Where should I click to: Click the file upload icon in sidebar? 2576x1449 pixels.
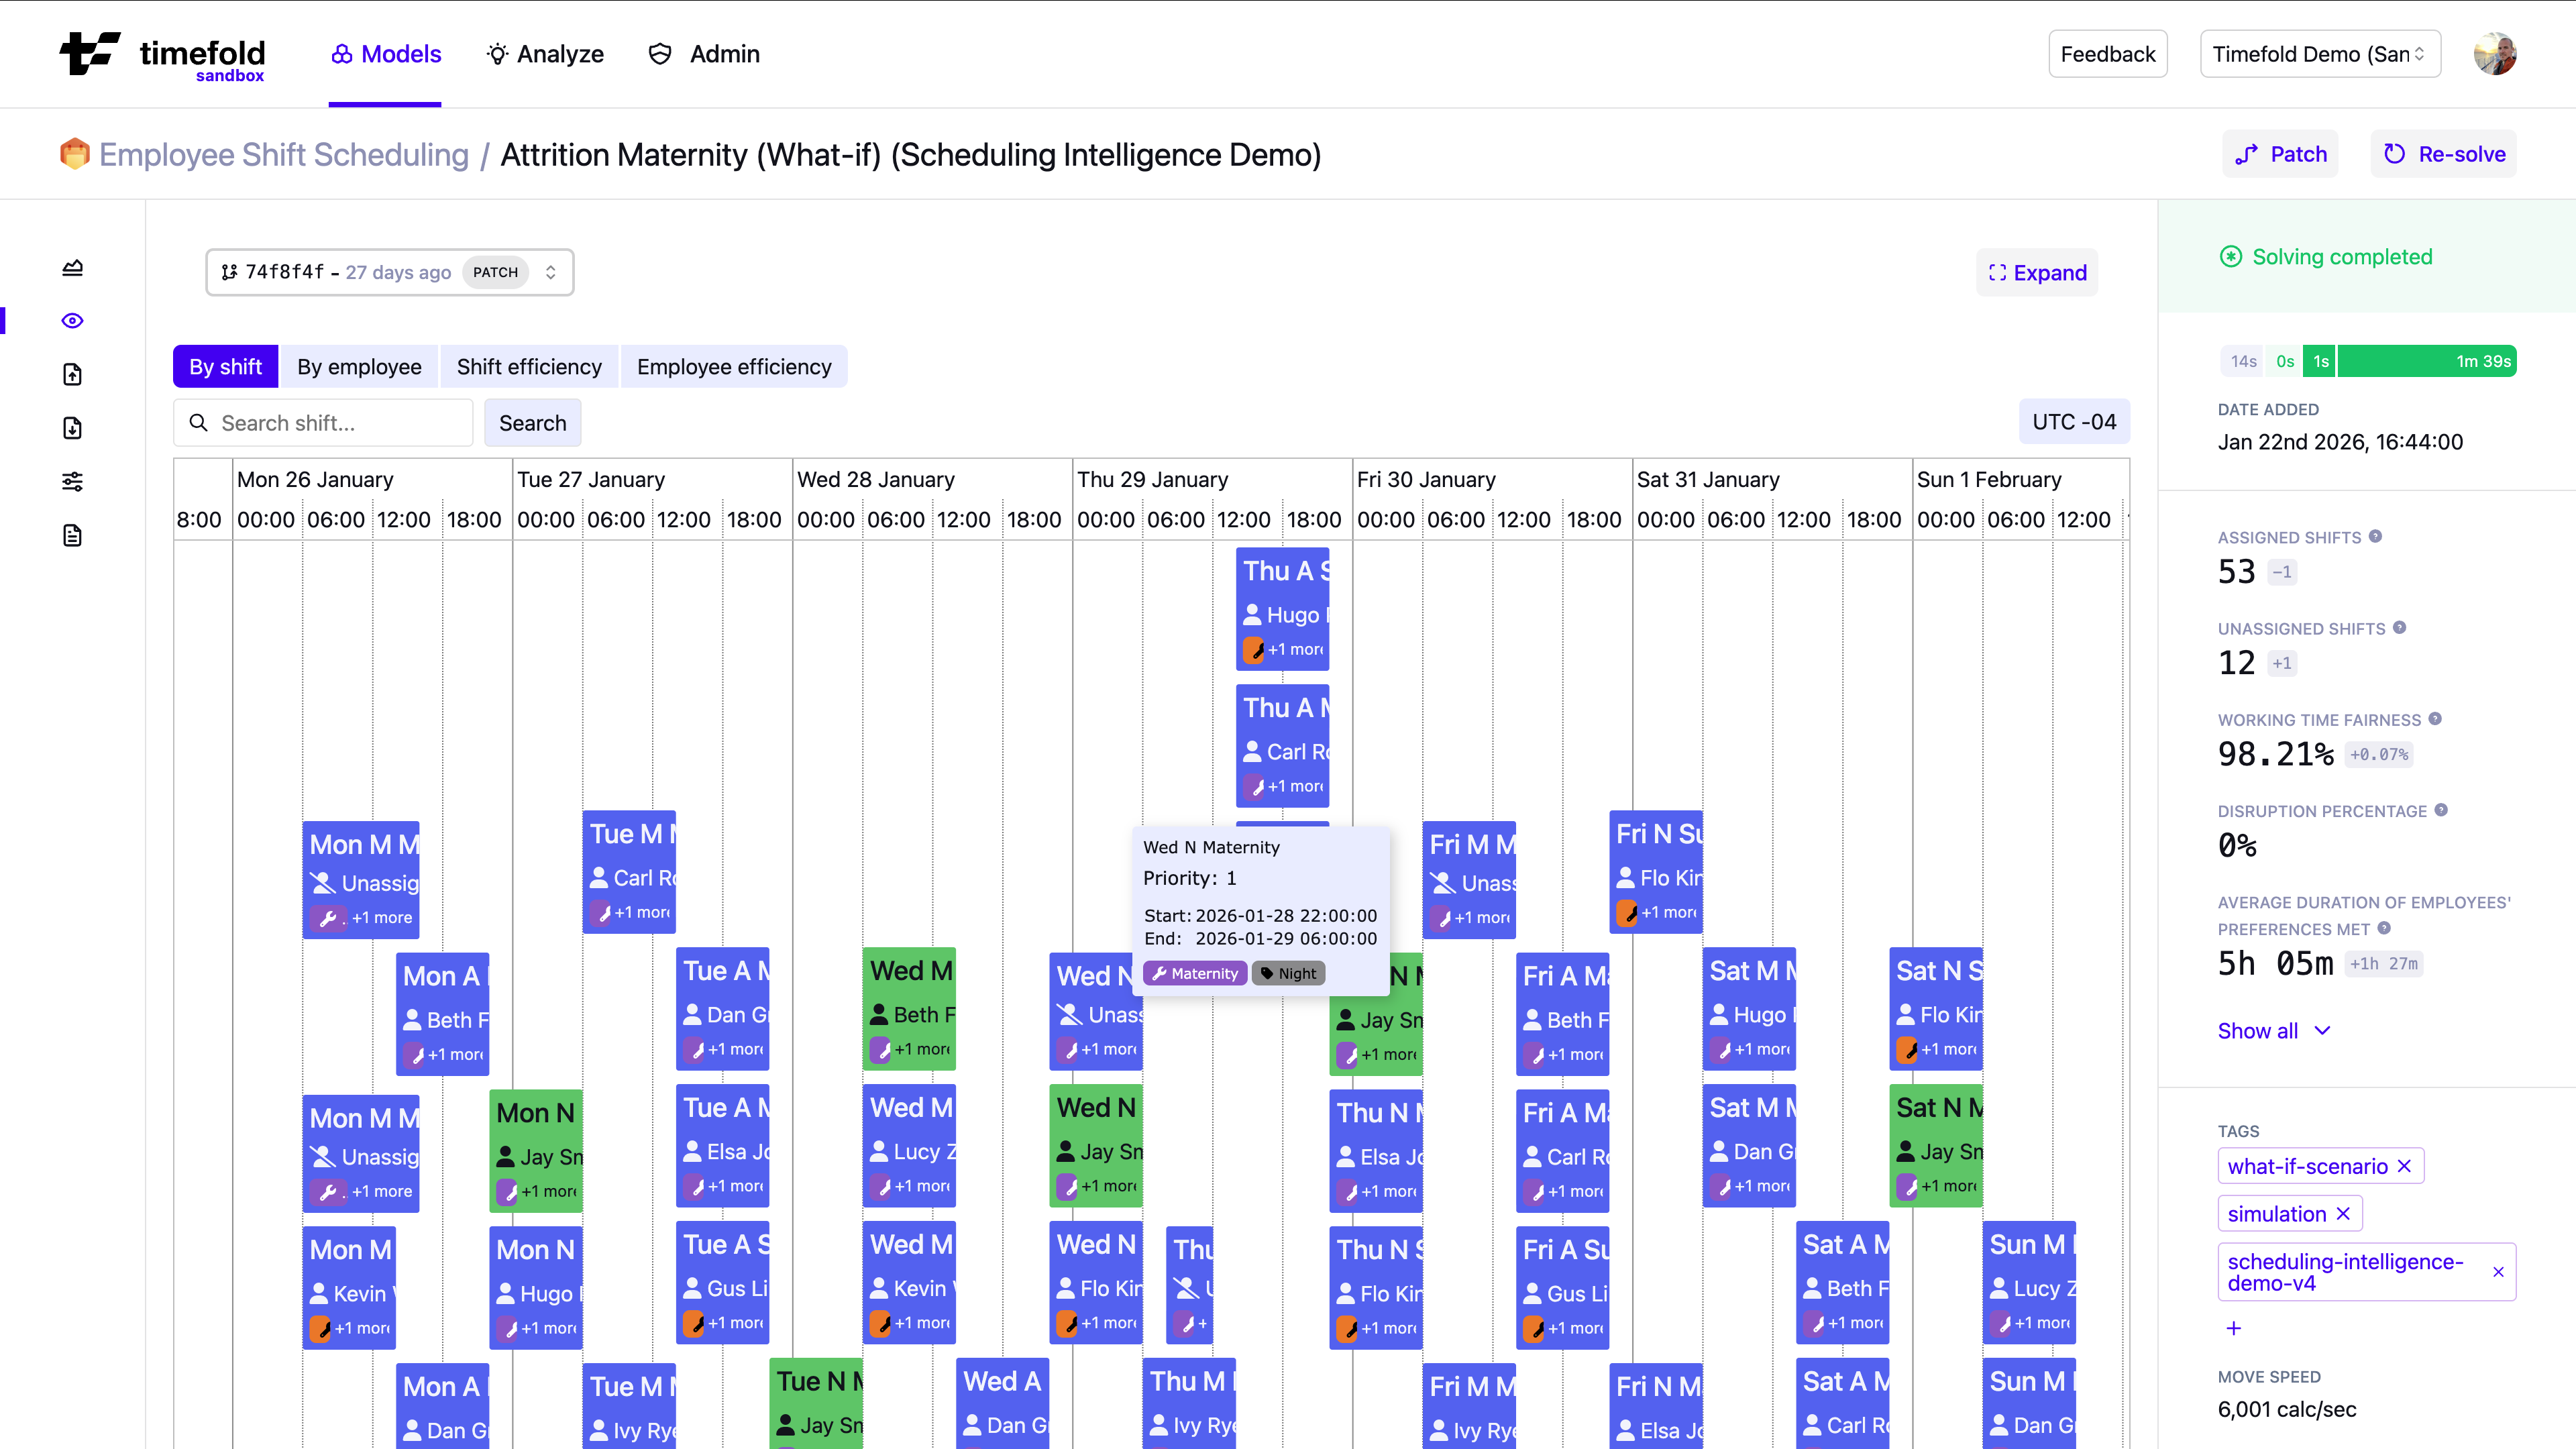coord(72,374)
